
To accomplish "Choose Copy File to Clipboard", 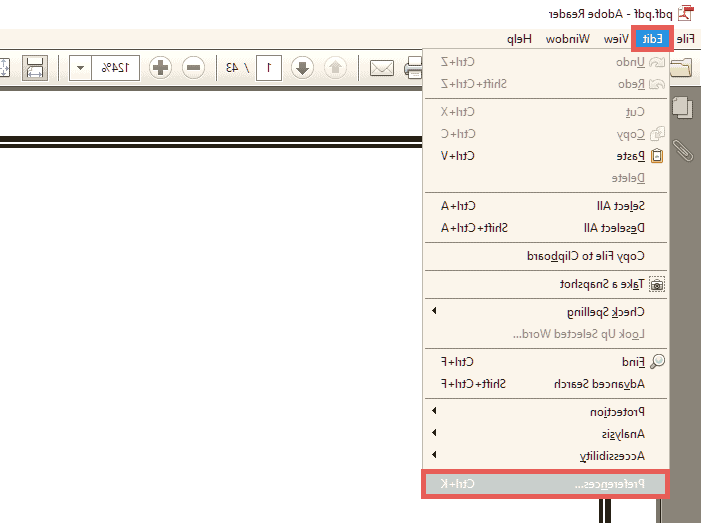I will (545, 256).
